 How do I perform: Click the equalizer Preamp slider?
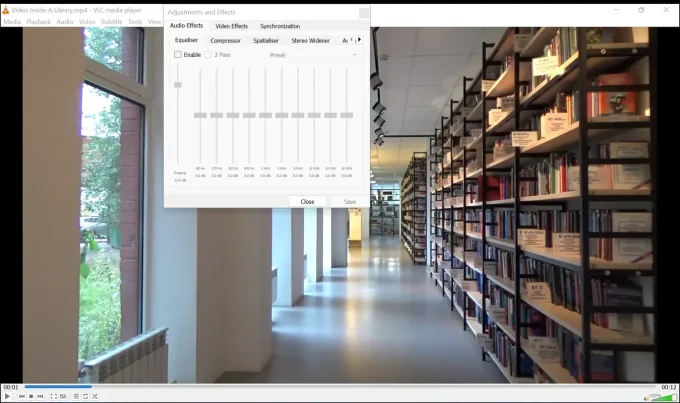pos(178,86)
